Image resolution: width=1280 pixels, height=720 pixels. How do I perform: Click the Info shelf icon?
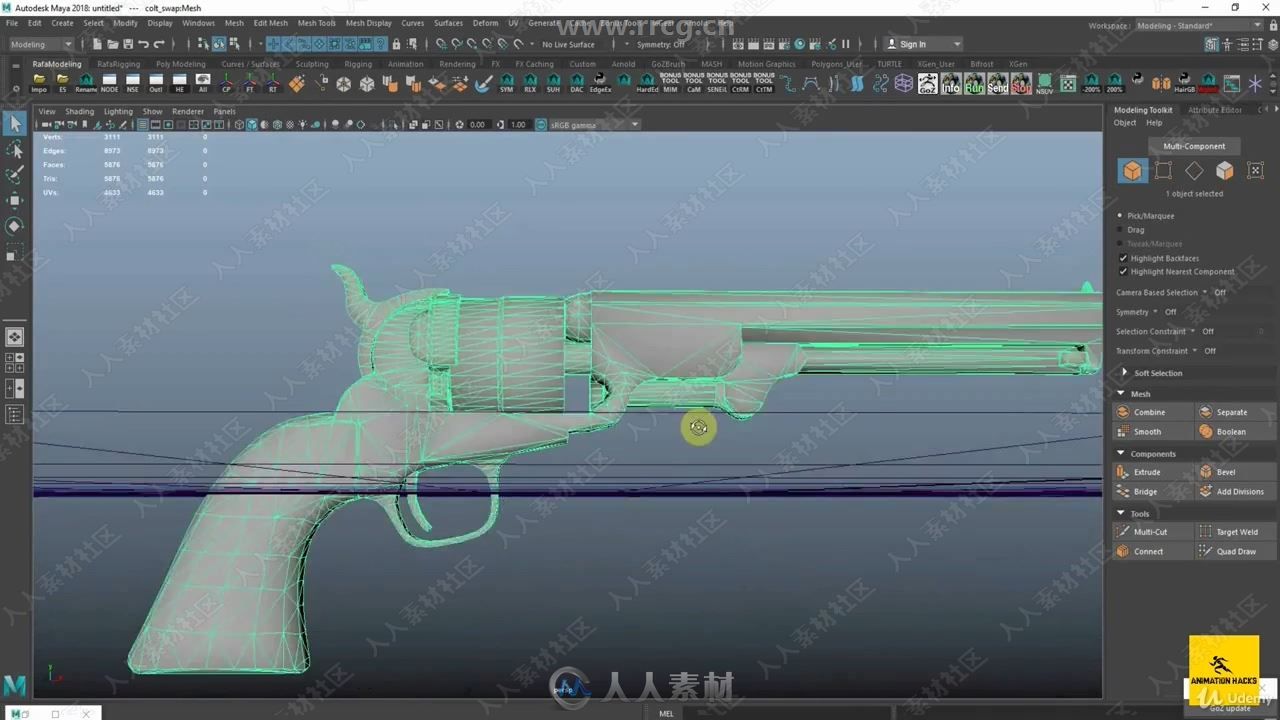point(950,84)
